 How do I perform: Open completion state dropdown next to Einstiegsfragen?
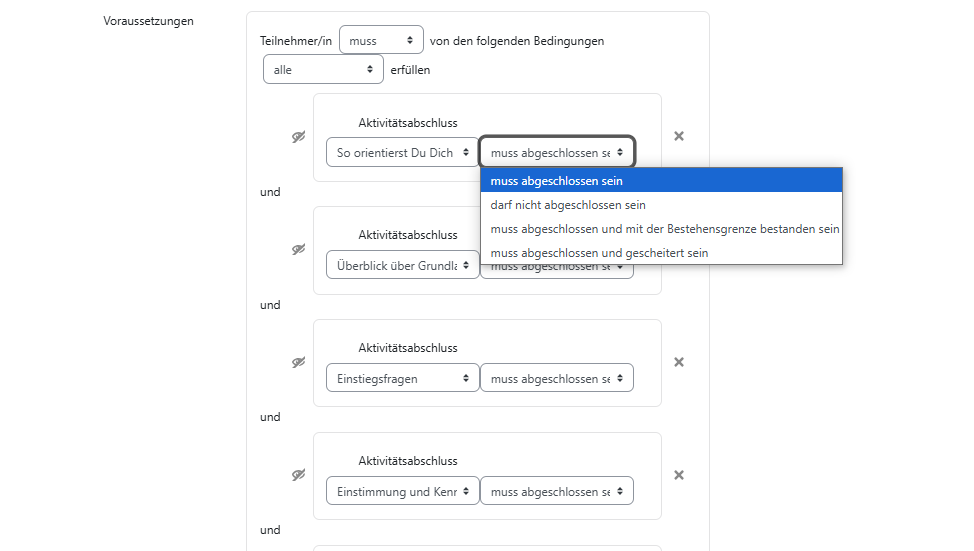point(557,378)
